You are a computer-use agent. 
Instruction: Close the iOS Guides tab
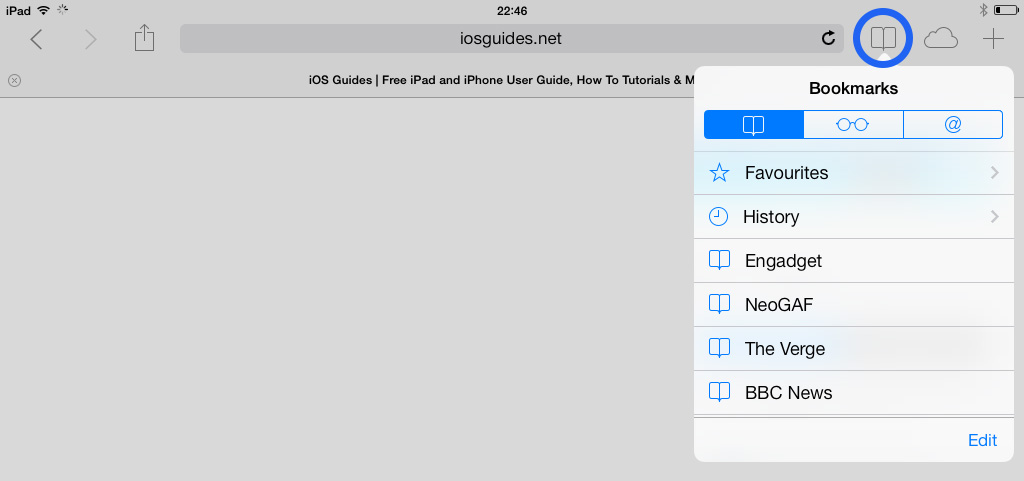pyautogui.click(x=14, y=80)
